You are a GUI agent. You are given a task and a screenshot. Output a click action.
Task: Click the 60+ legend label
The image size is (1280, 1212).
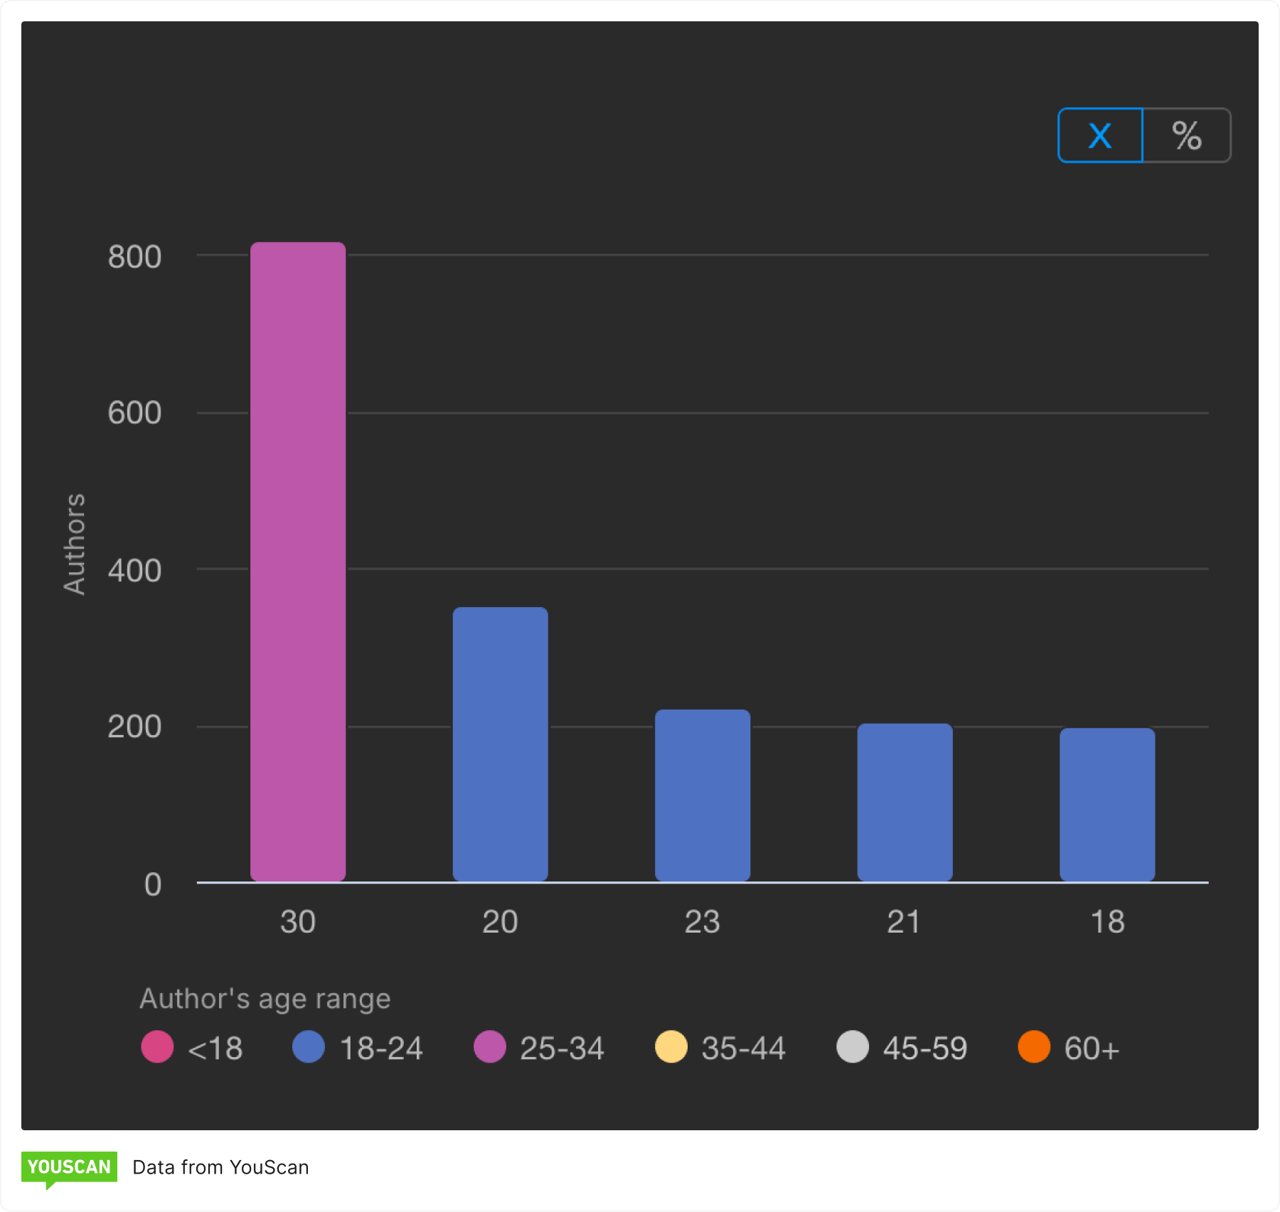click(1092, 1048)
